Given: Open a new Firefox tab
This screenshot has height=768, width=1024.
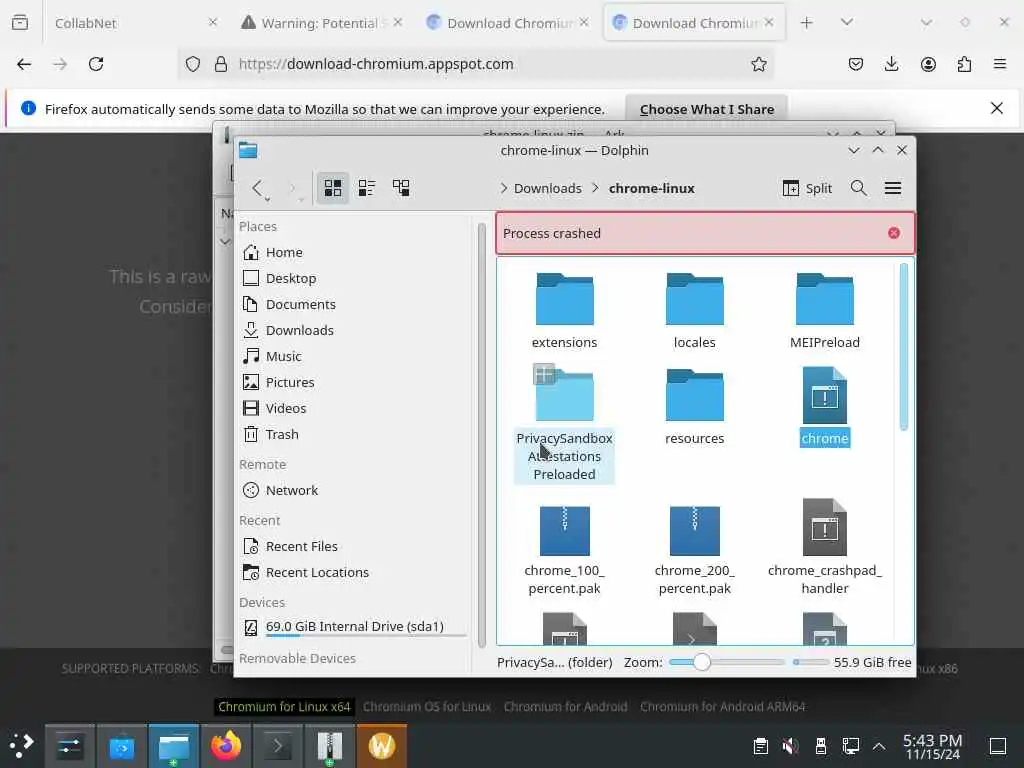Looking at the screenshot, I should (807, 23).
